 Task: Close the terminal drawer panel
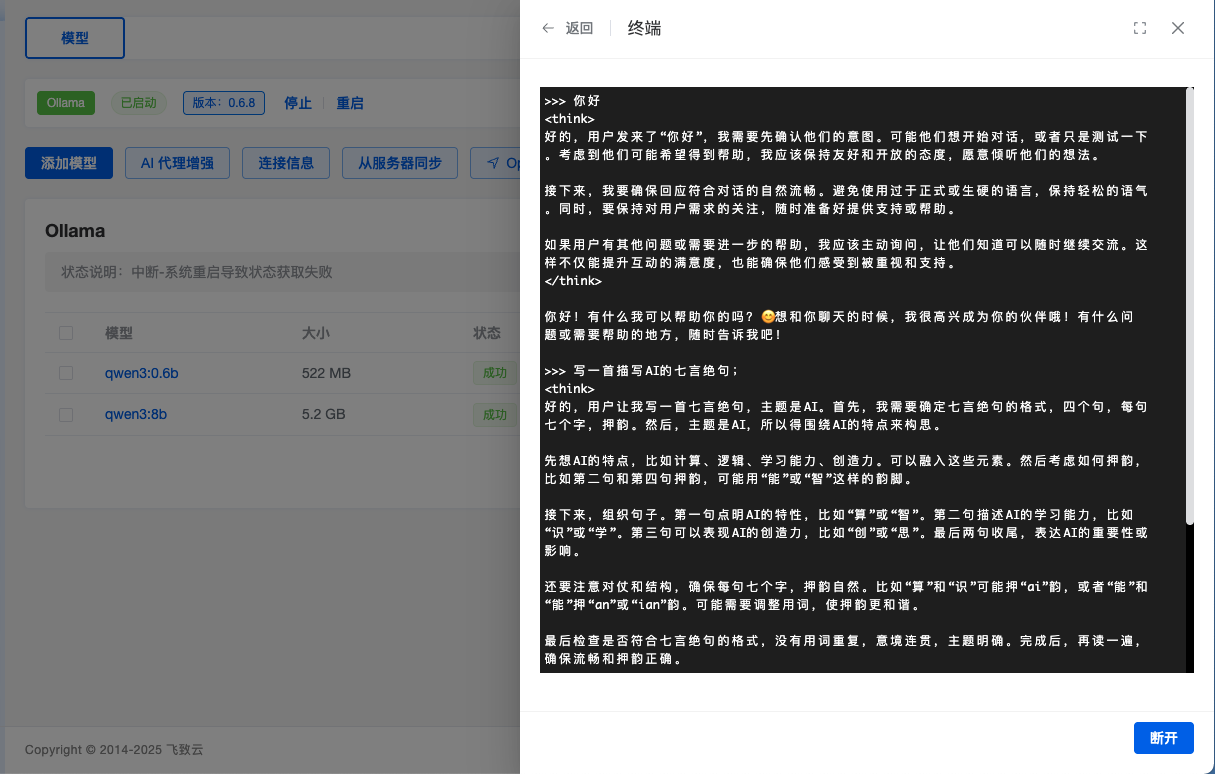click(1178, 28)
